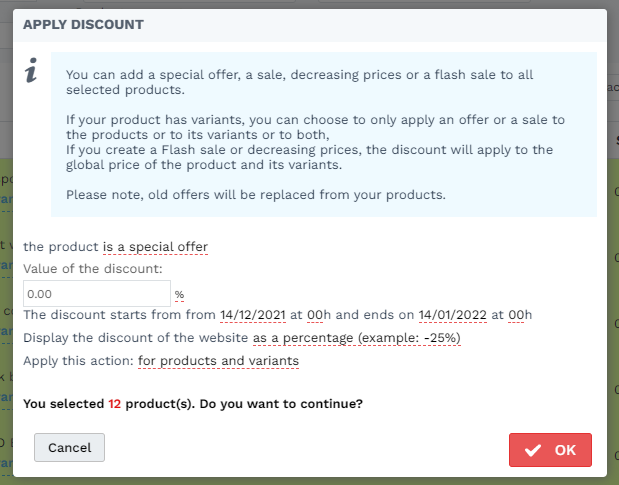The height and width of the screenshot is (485, 619).
Task: Open "for products and variants" selector
Action: [x=218, y=361]
